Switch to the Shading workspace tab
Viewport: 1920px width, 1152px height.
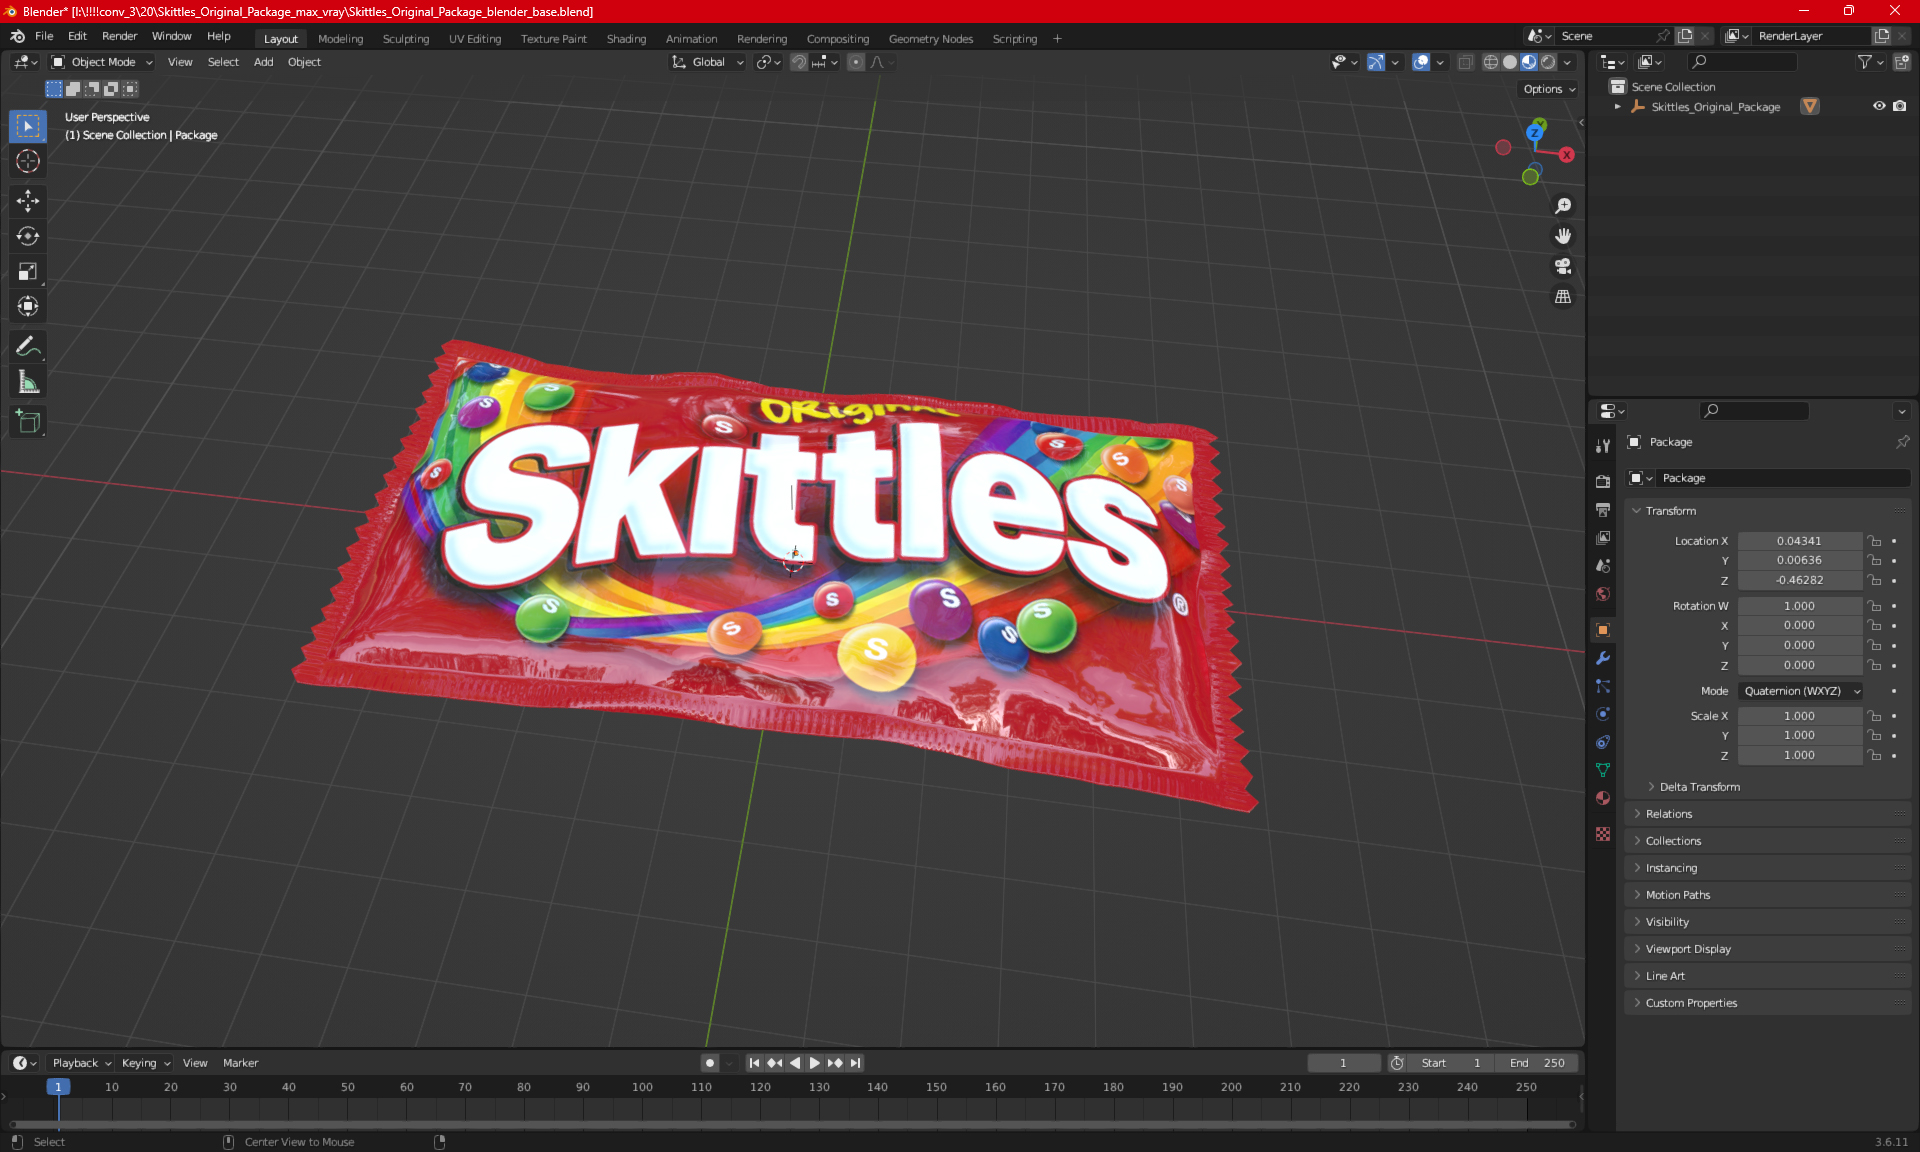626,39
